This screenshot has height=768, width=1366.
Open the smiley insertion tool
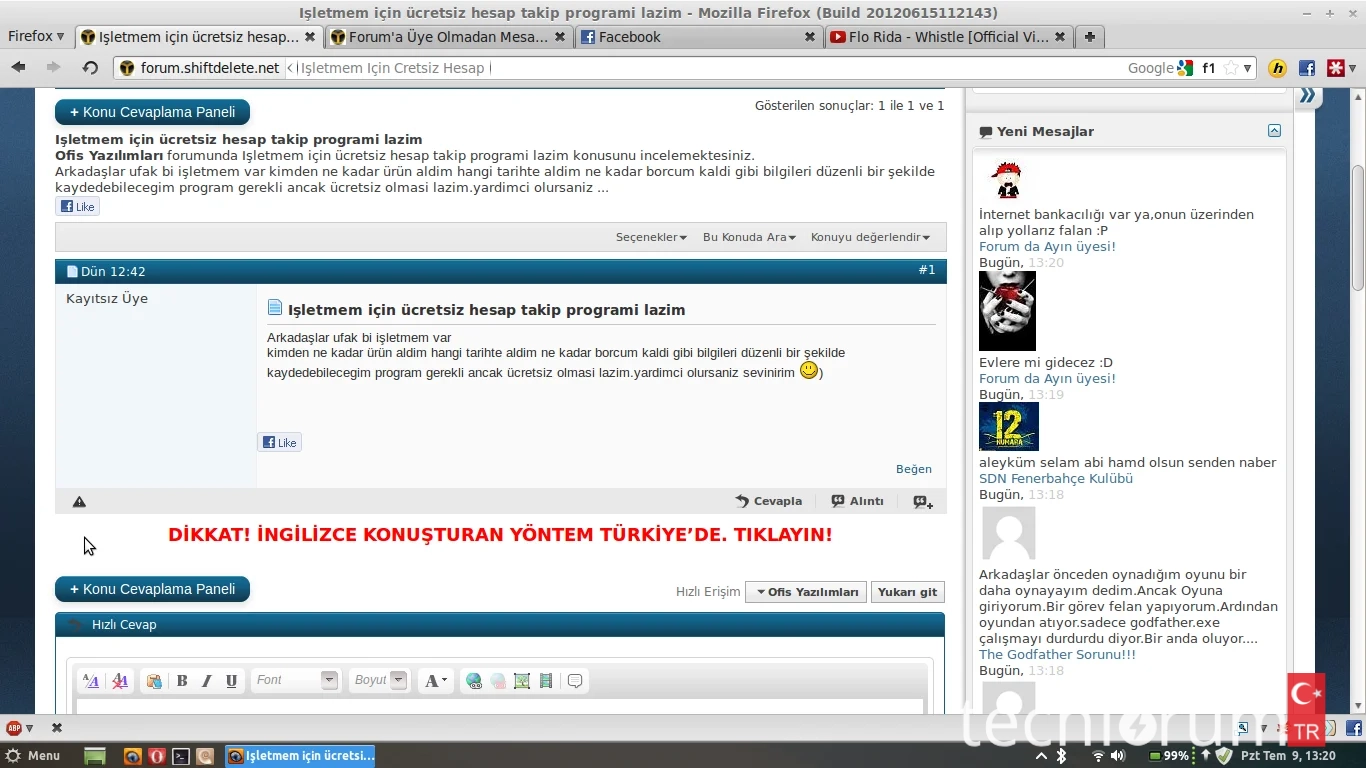(574, 681)
